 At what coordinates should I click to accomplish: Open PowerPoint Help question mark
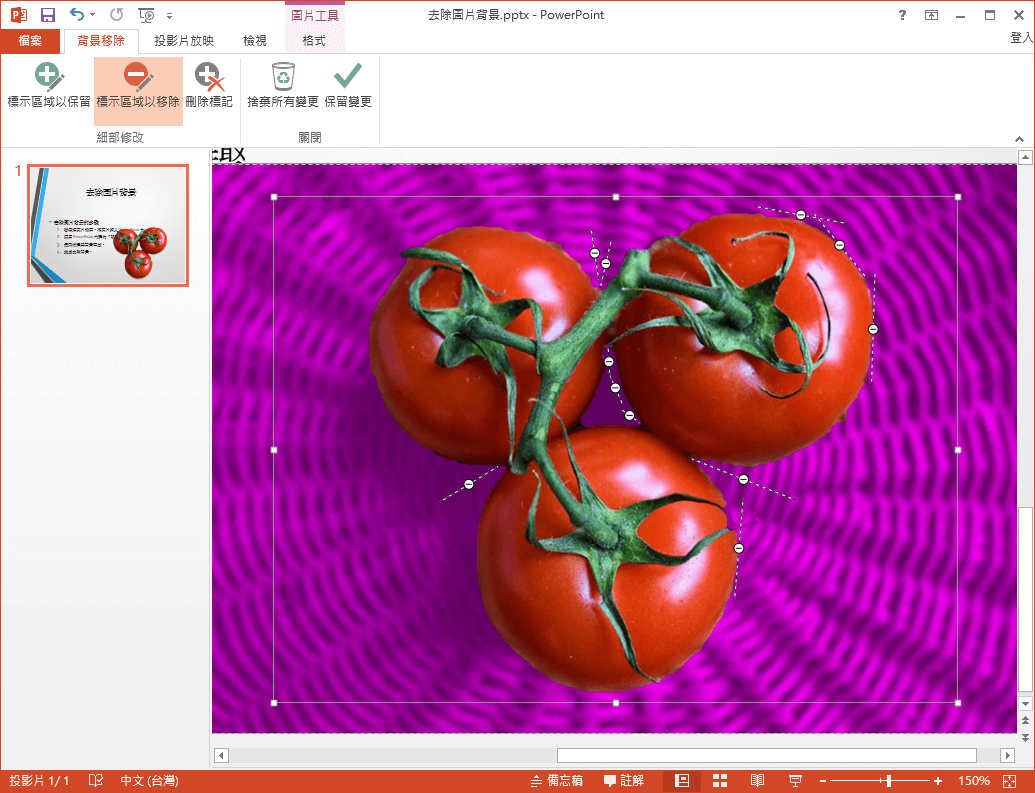(902, 15)
